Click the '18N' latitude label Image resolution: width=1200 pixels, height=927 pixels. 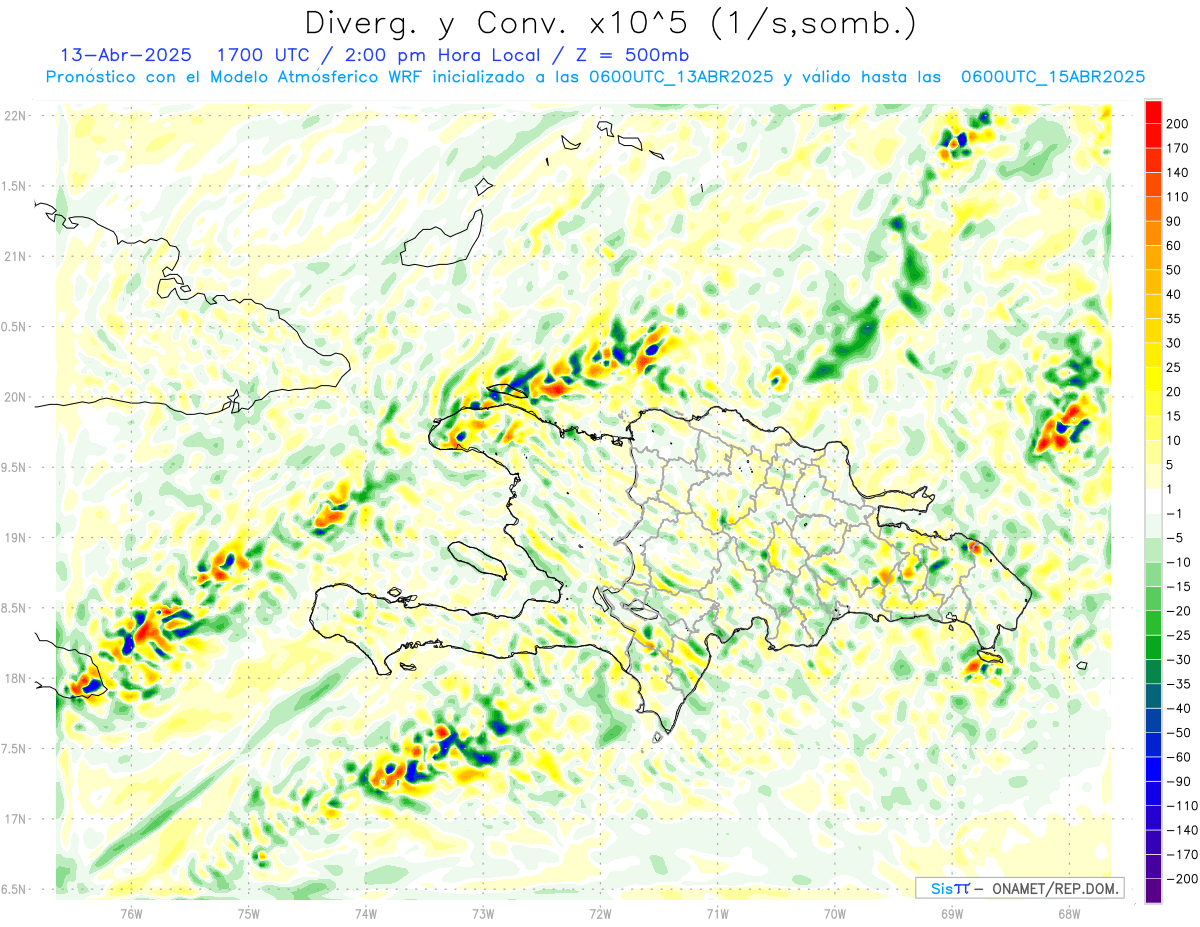14,679
